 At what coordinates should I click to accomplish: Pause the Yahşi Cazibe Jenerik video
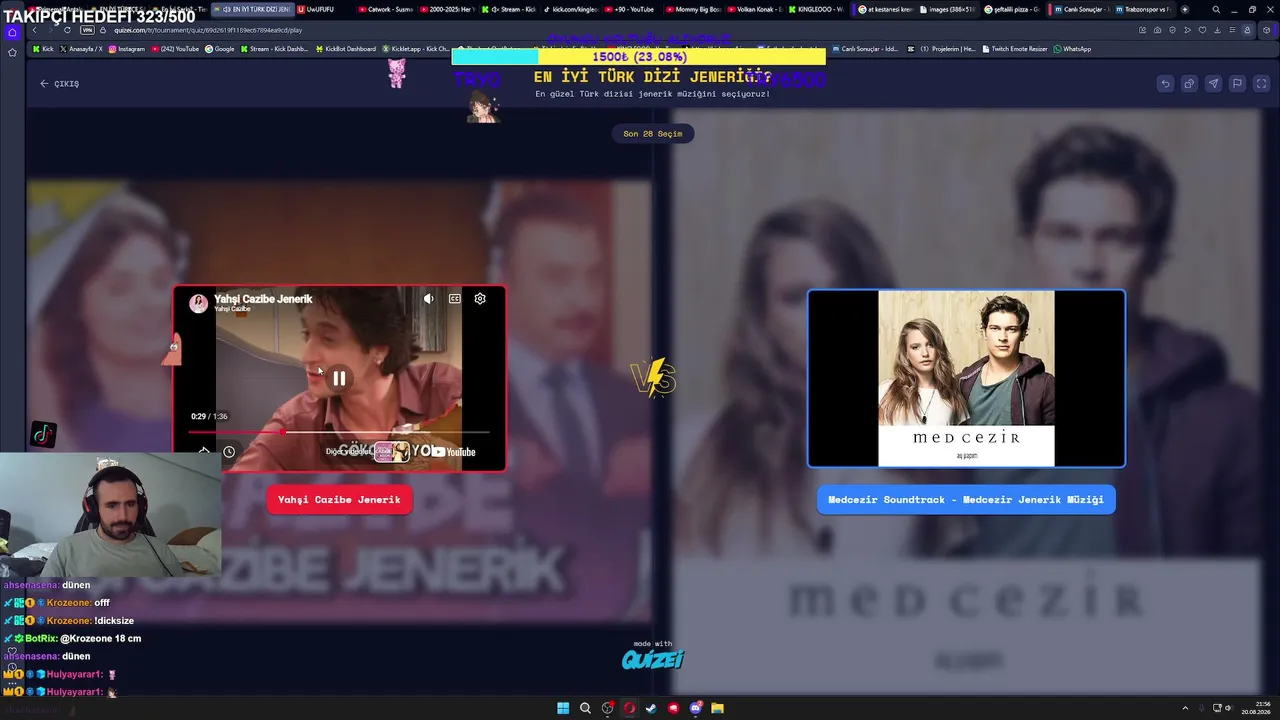coord(339,378)
